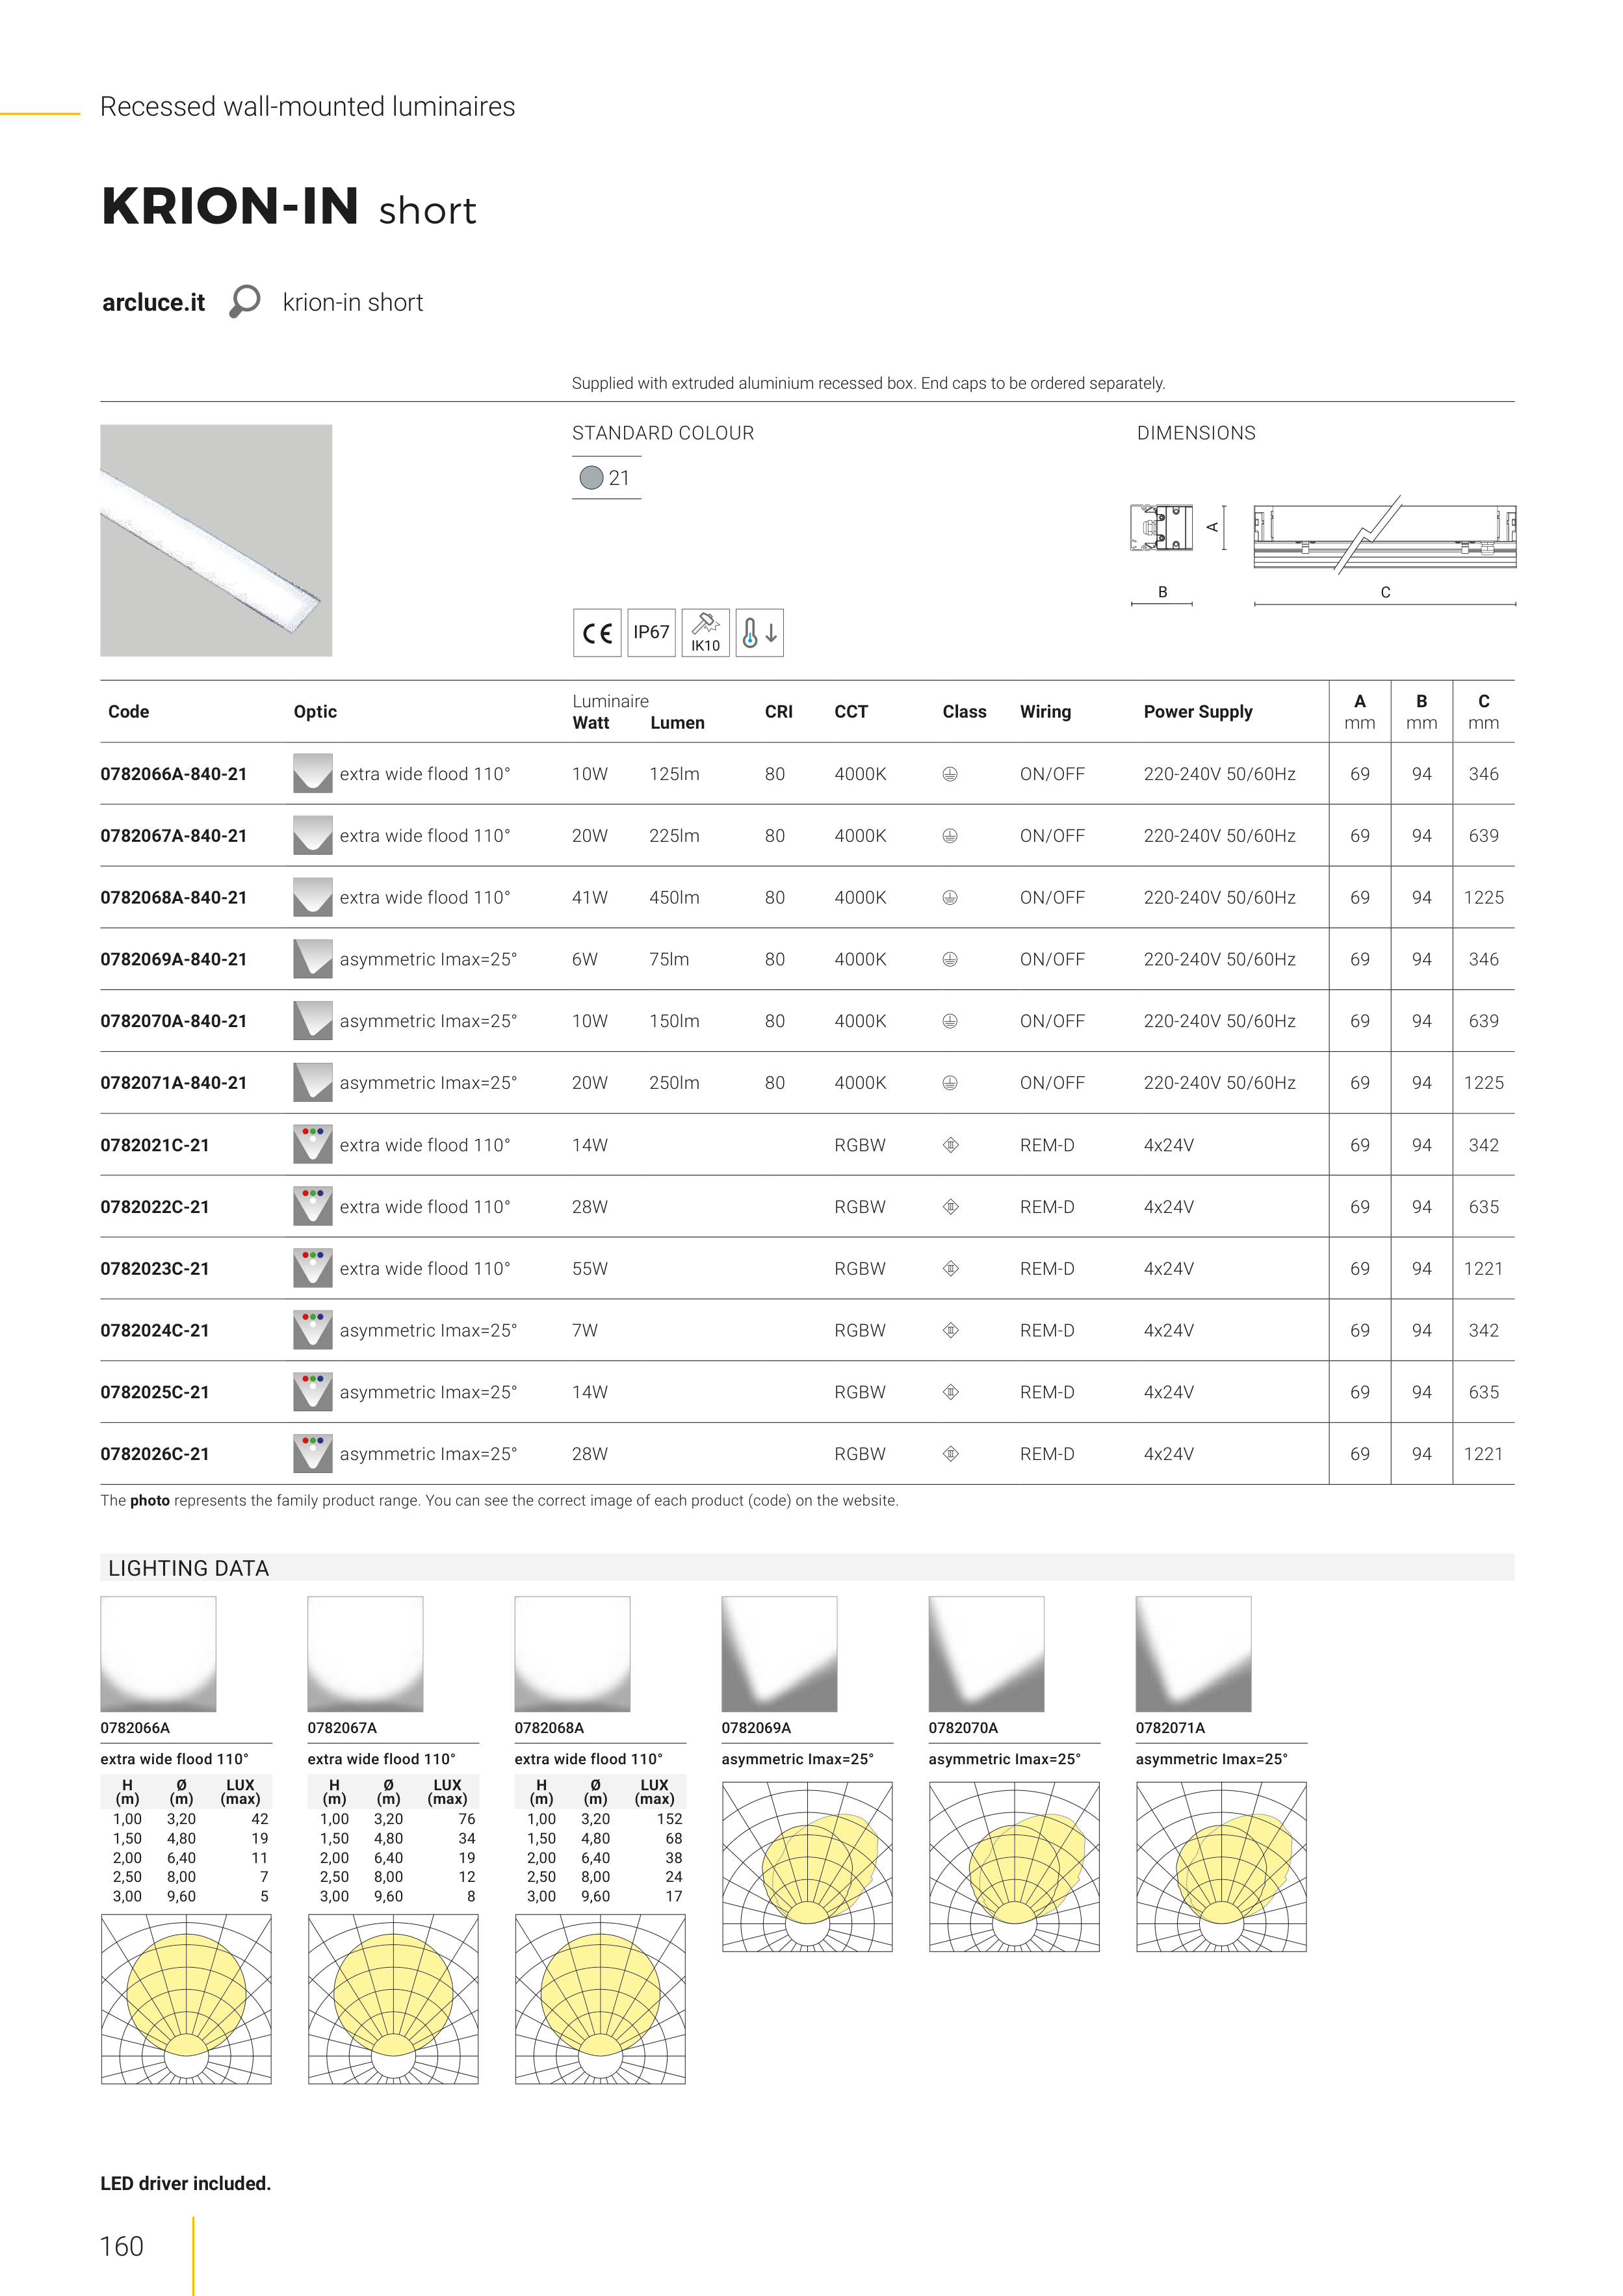
Task: Click the luminaire product photo
Action: [216, 541]
